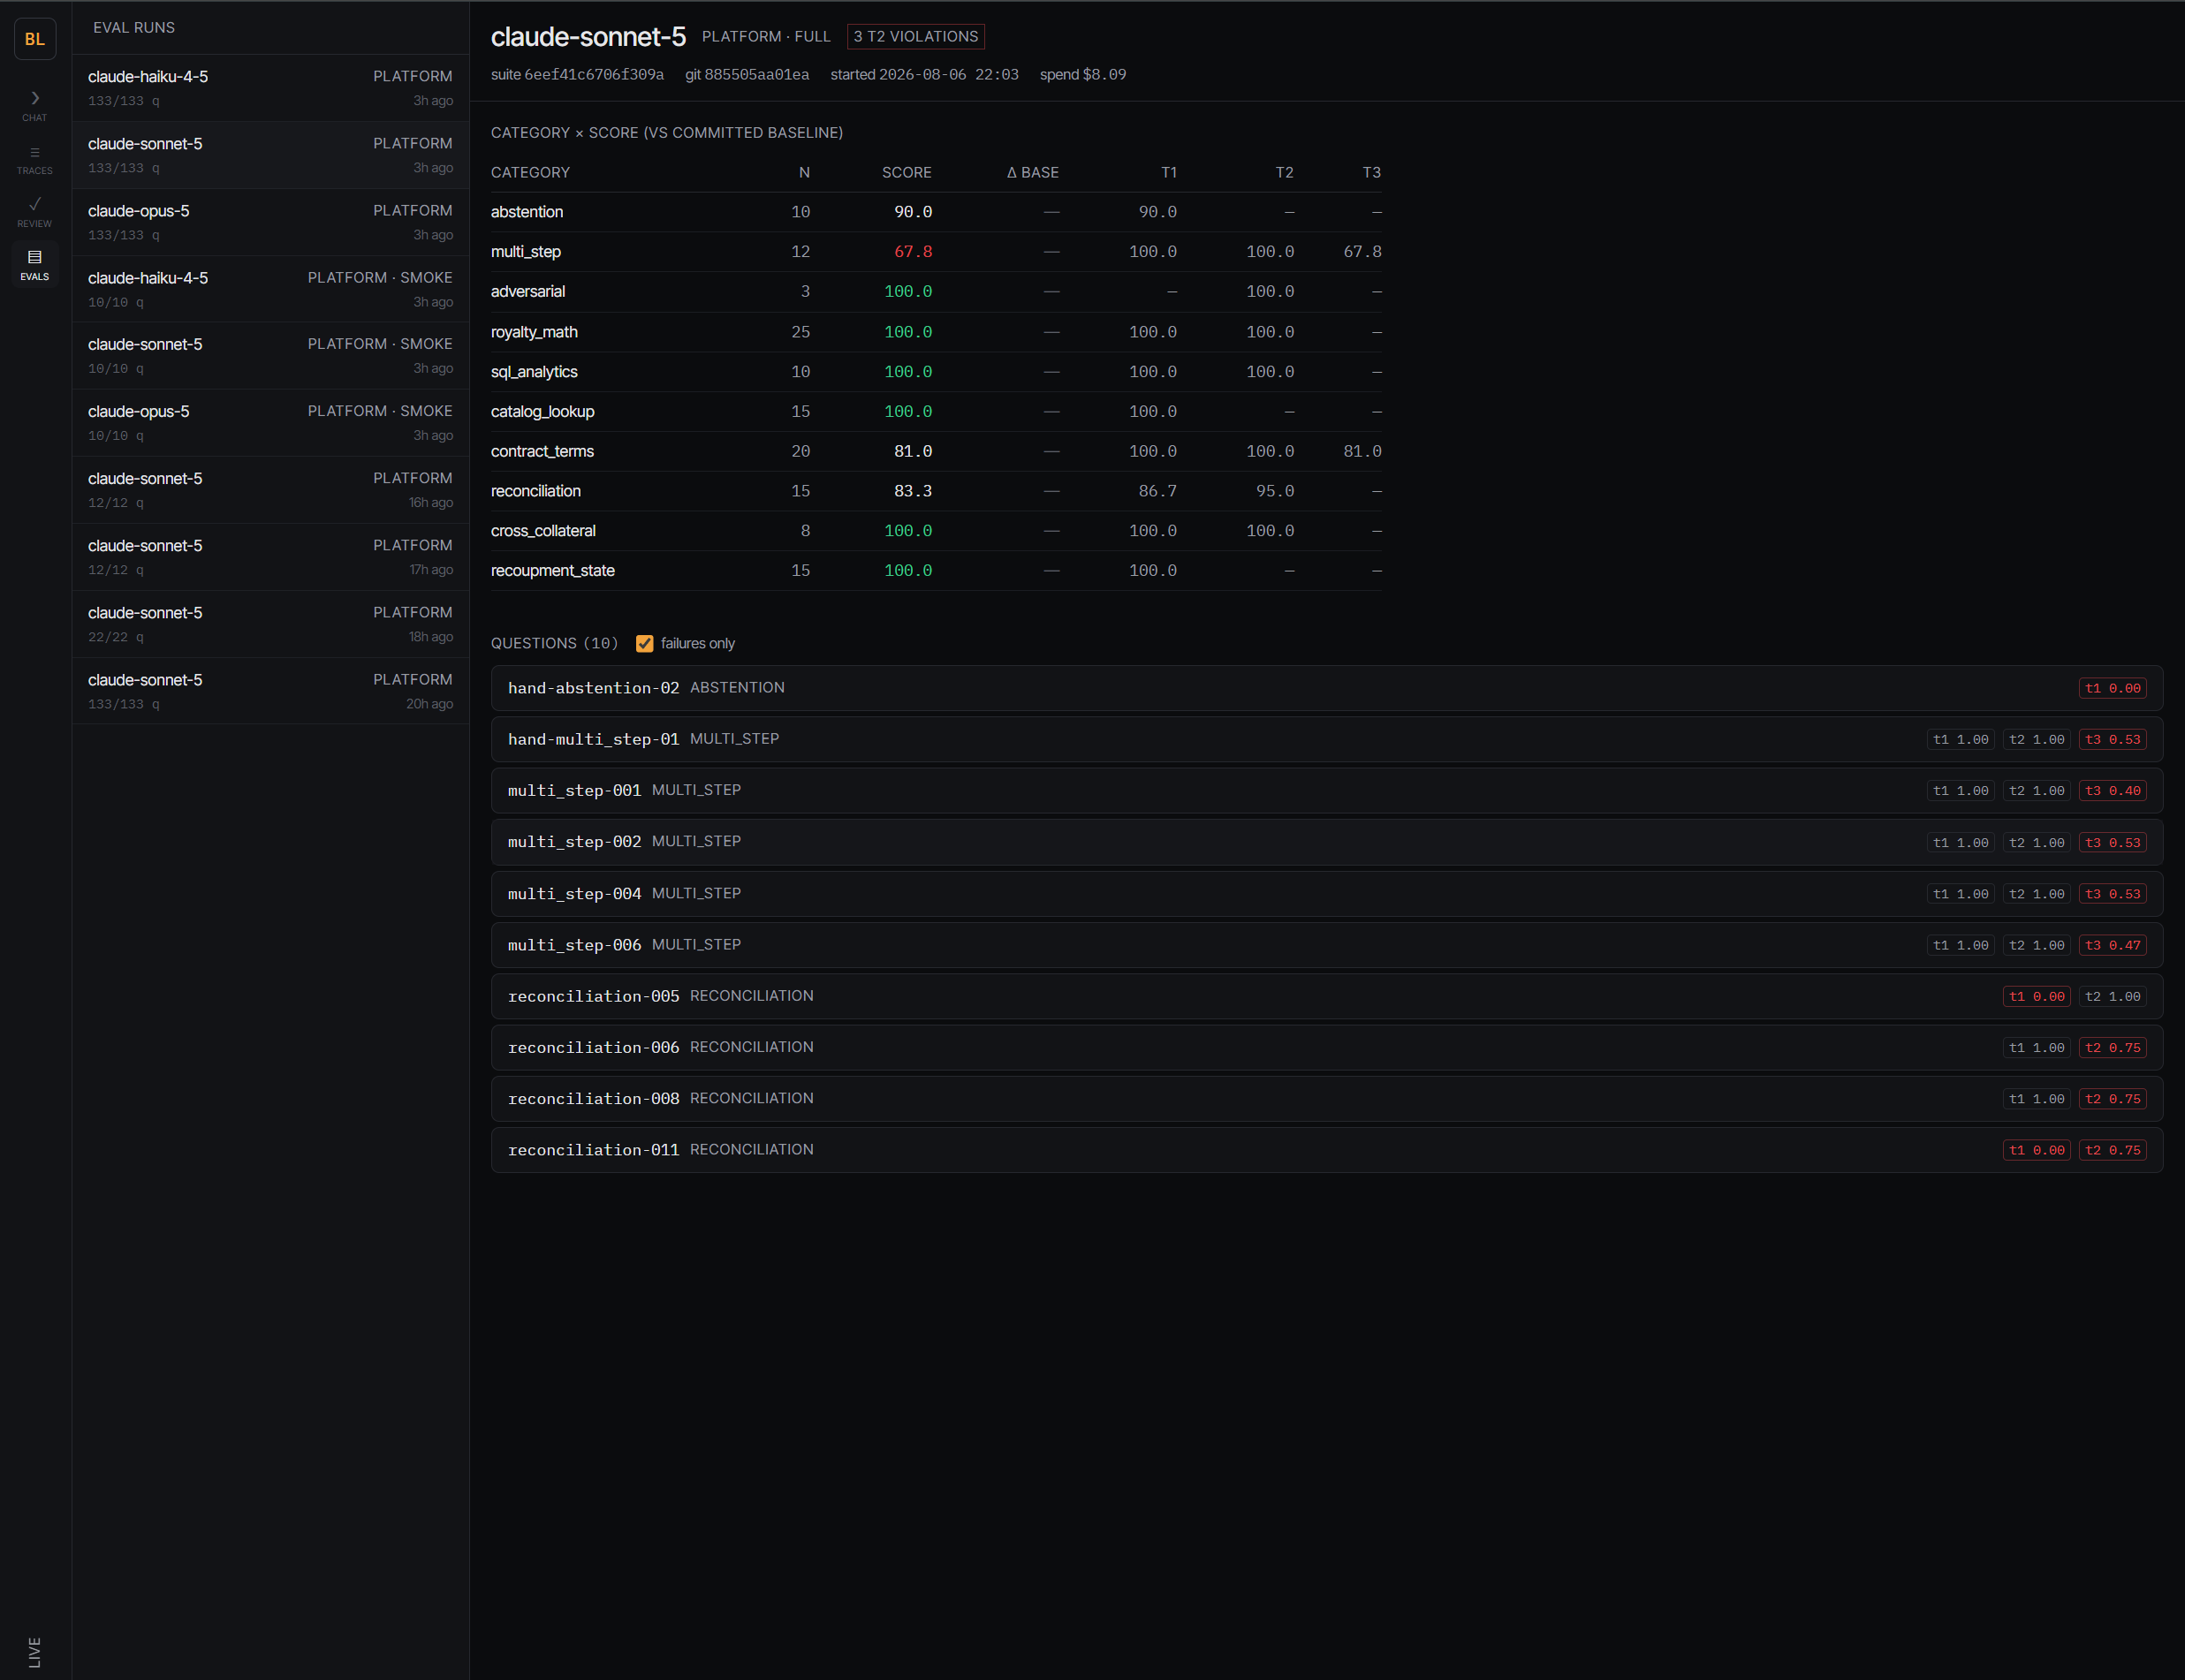The width and height of the screenshot is (2185, 1680).
Task: Click the red 67.8 multi_step score
Action: tap(913, 252)
